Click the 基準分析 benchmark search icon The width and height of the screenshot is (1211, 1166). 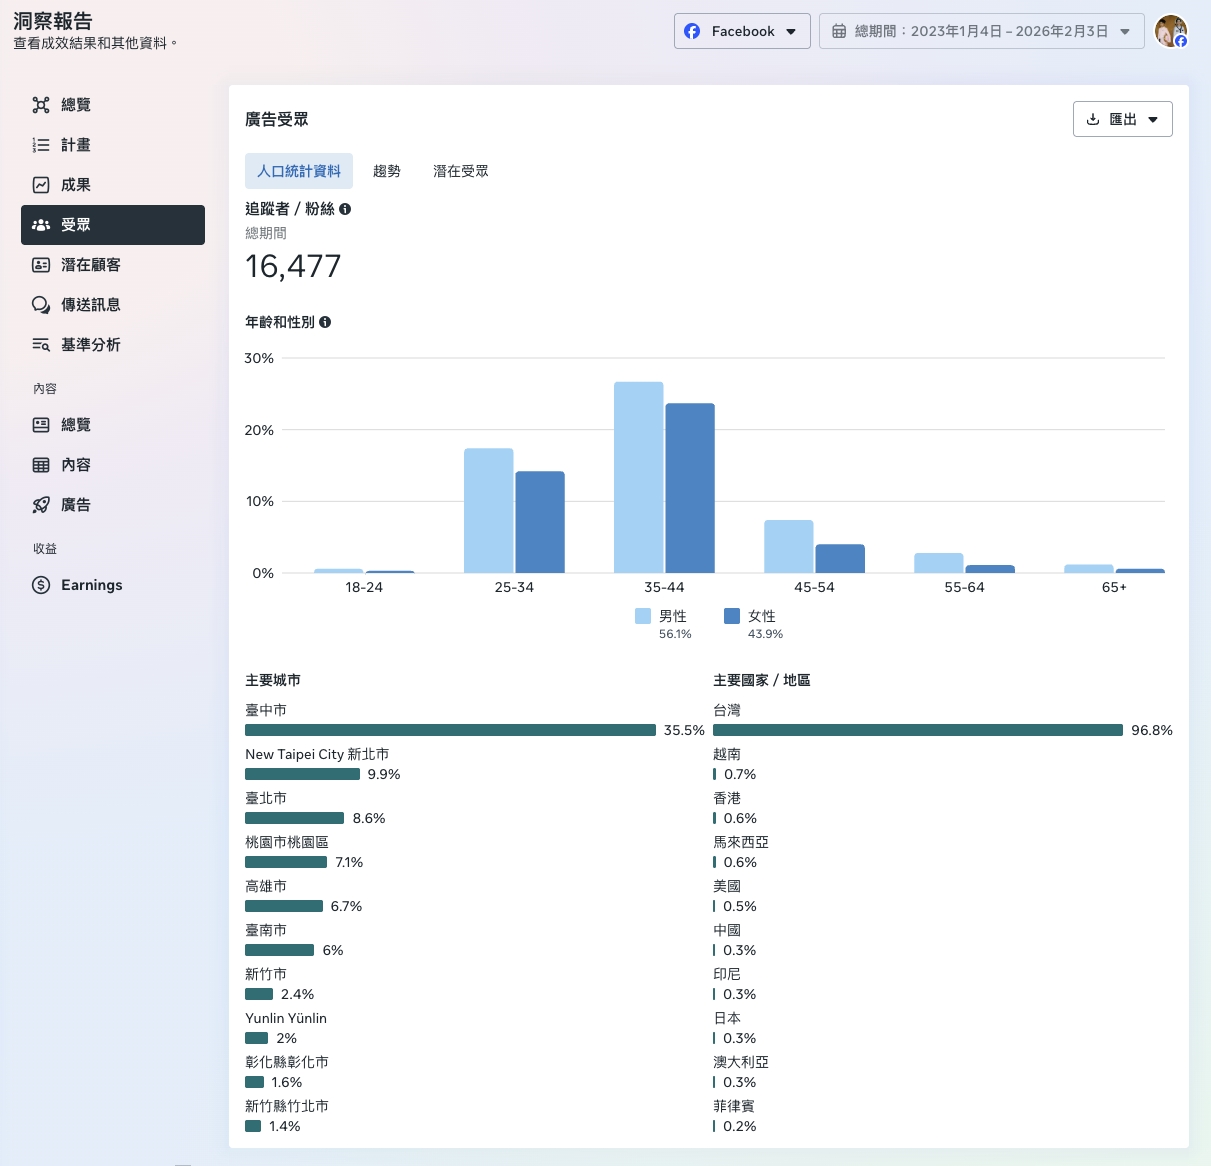coord(41,345)
